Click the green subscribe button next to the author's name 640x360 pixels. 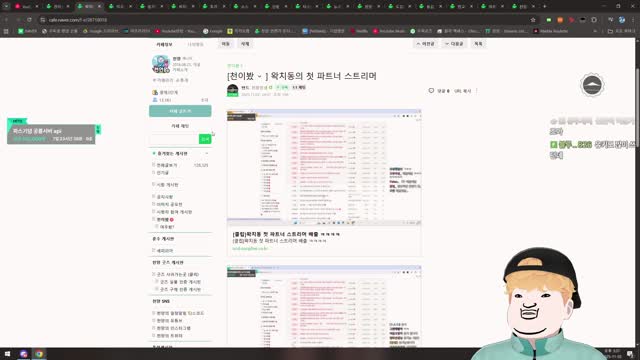[x=282, y=87]
